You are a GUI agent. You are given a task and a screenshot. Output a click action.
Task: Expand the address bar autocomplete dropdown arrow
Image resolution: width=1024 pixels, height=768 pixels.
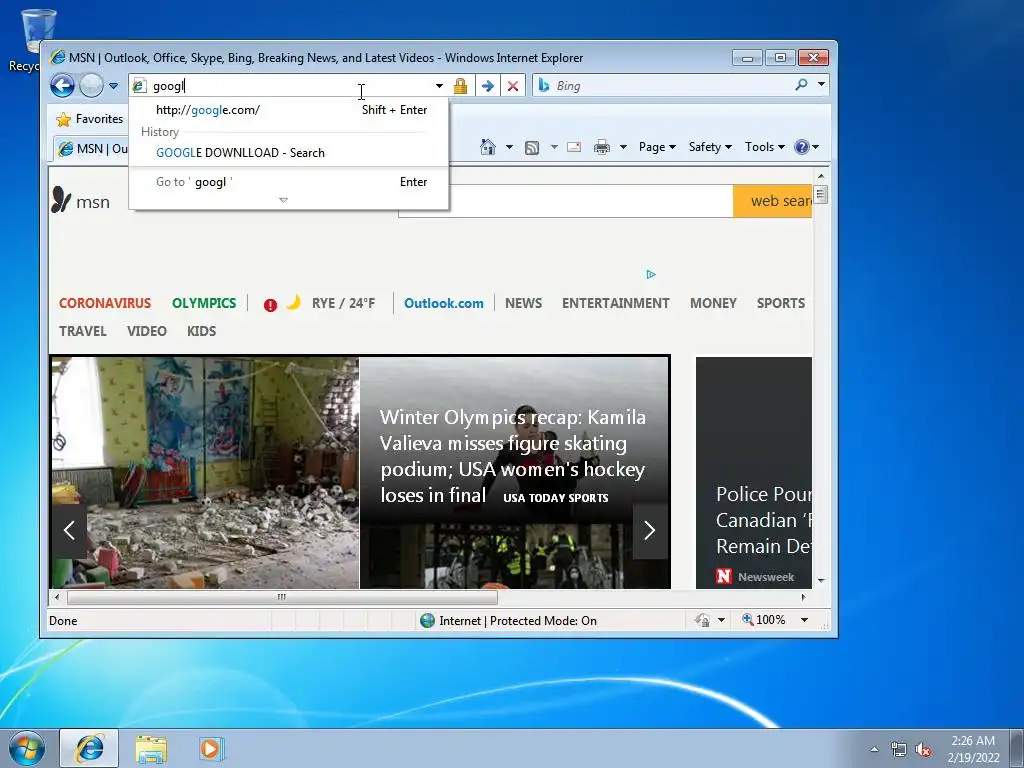(440, 86)
